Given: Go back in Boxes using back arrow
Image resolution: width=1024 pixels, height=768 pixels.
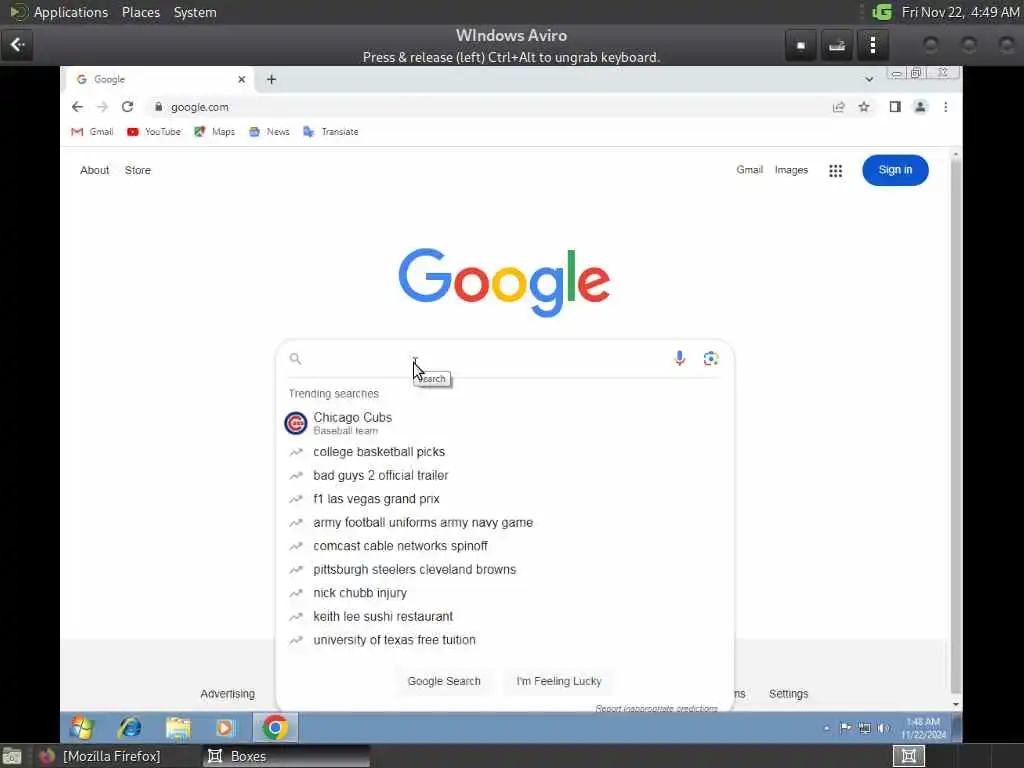Looking at the screenshot, I should 17,45.
